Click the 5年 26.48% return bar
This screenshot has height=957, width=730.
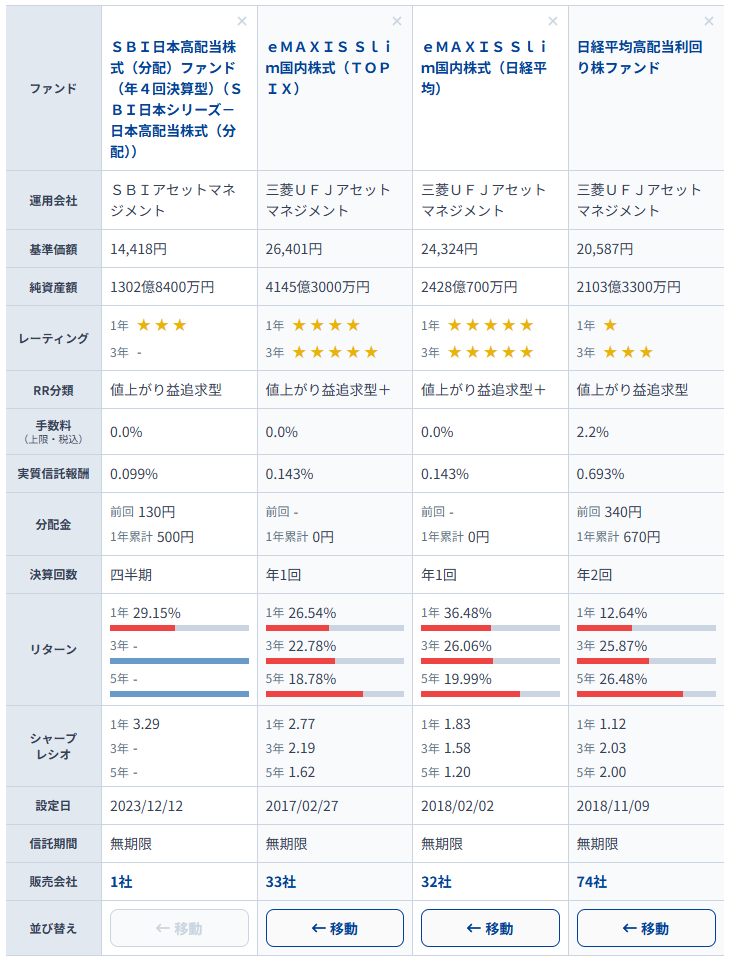click(646, 693)
